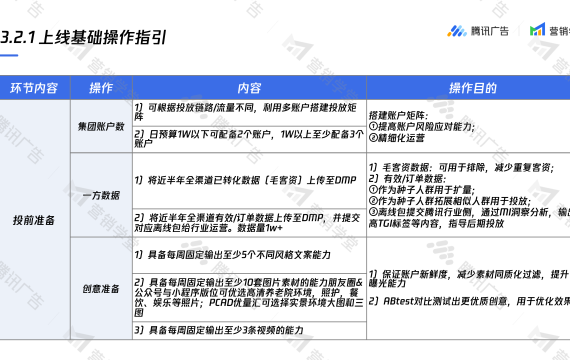This screenshot has width=570, height=360.
Task: Click the 环节内容 column header
Action: pyautogui.click(x=35, y=88)
